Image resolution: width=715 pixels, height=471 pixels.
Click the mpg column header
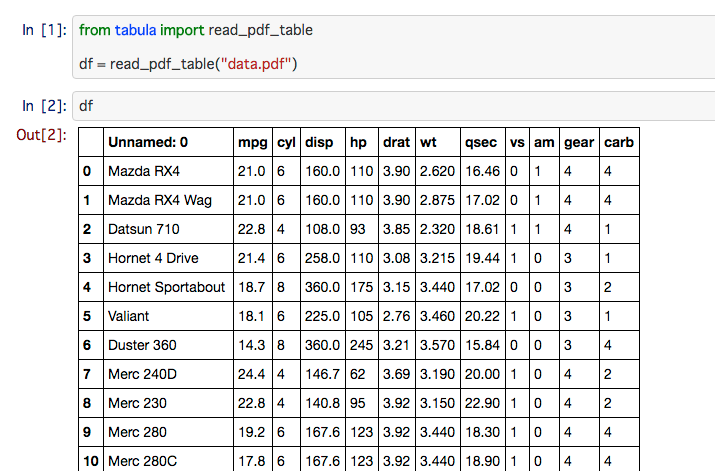pyautogui.click(x=253, y=142)
